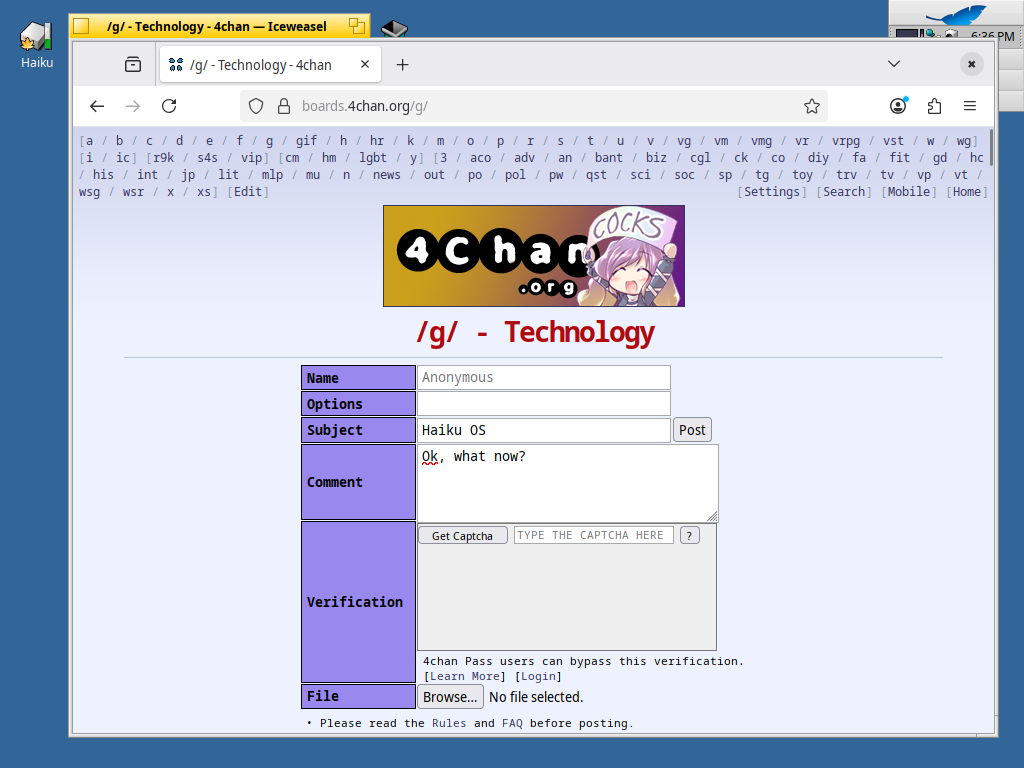Reload the current page

tap(169, 106)
